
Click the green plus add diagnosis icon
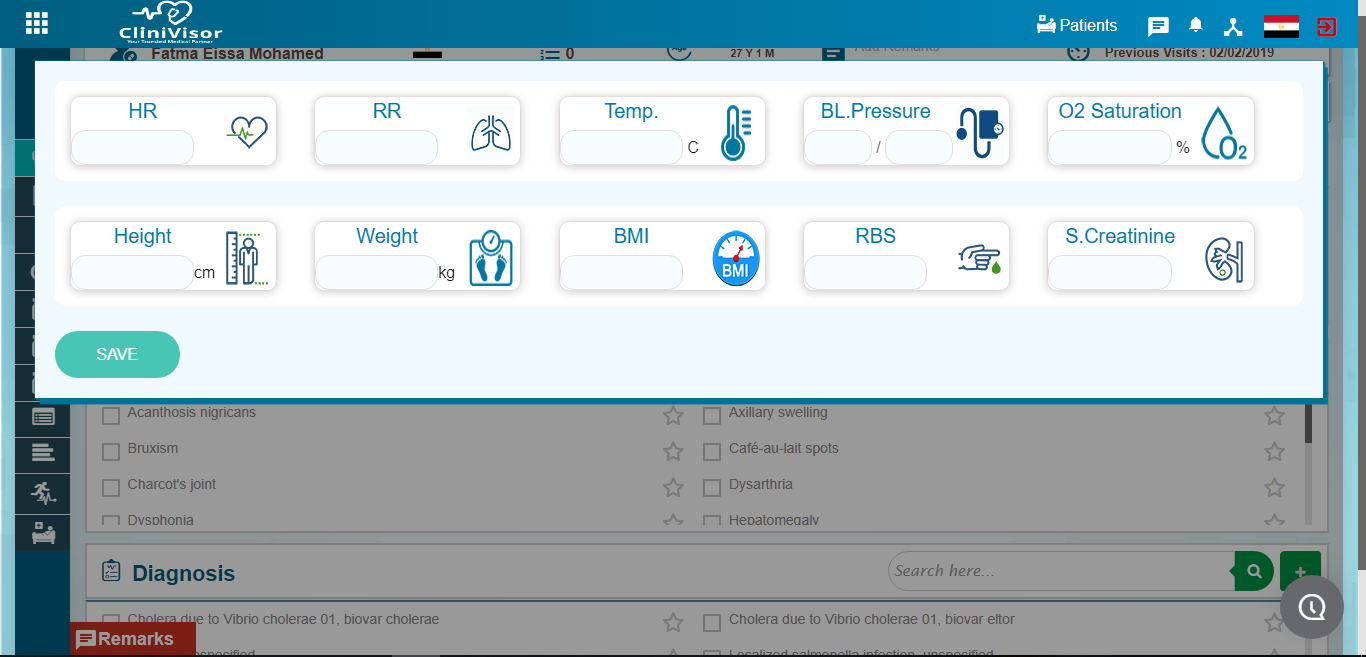1300,571
